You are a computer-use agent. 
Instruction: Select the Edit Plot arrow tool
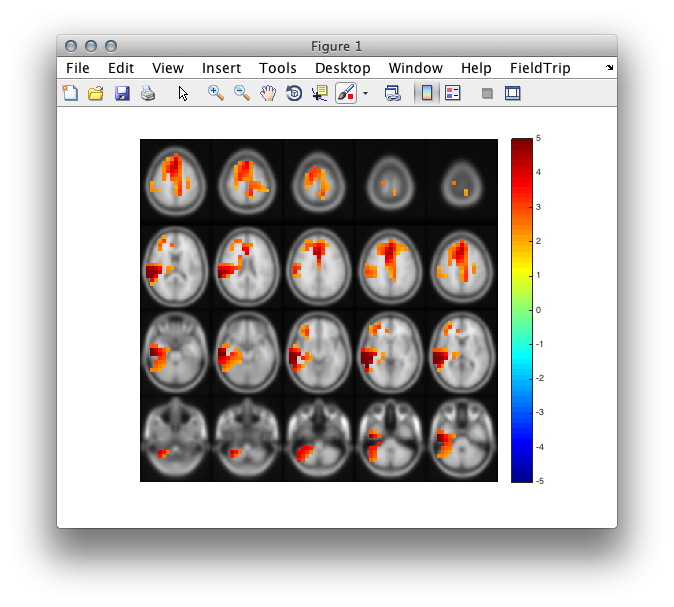tap(183, 93)
